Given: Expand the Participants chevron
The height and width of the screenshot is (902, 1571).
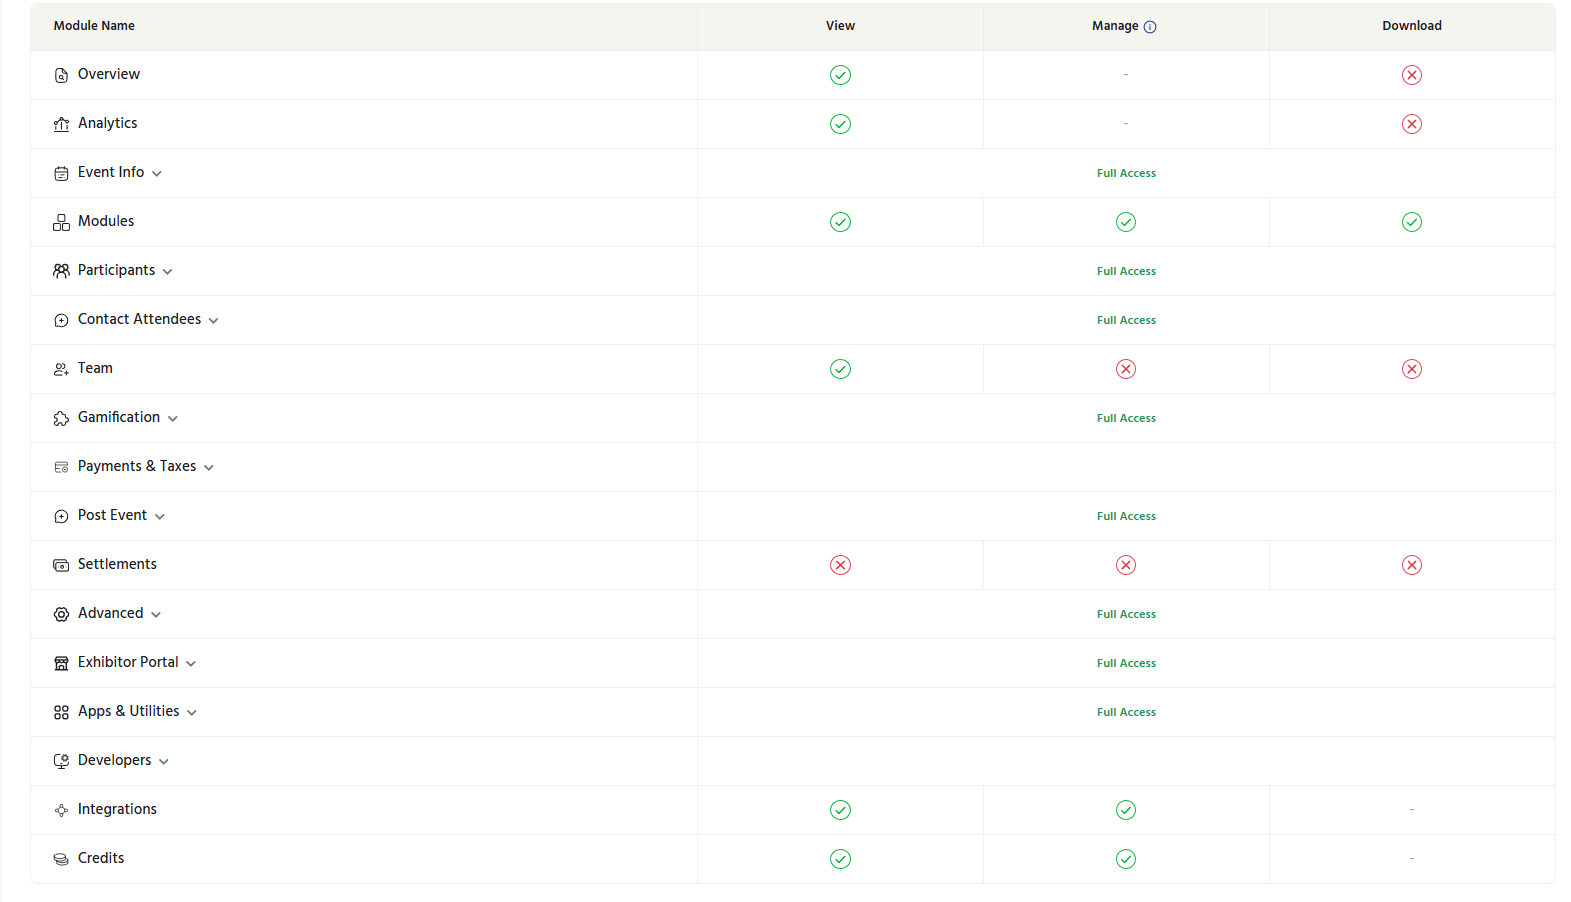Looking at the screenshot, I should coord(167,272).
